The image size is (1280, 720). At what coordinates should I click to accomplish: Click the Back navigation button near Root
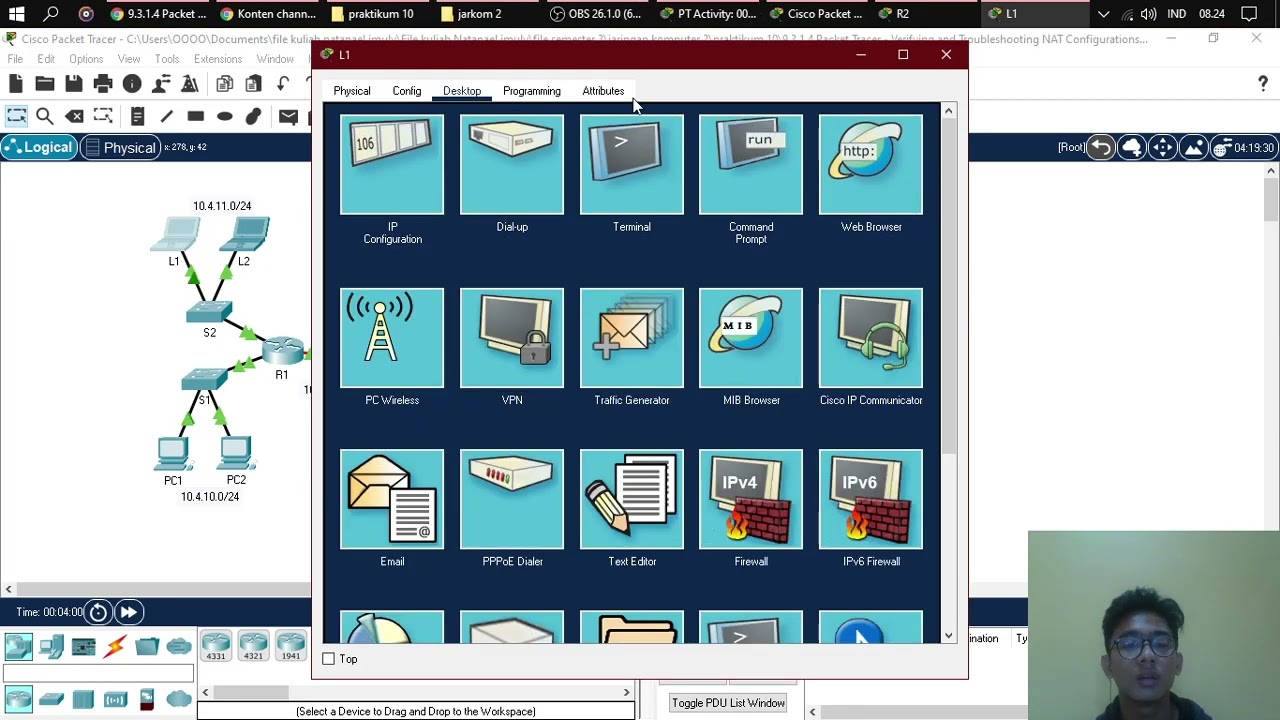[1101, 148]
